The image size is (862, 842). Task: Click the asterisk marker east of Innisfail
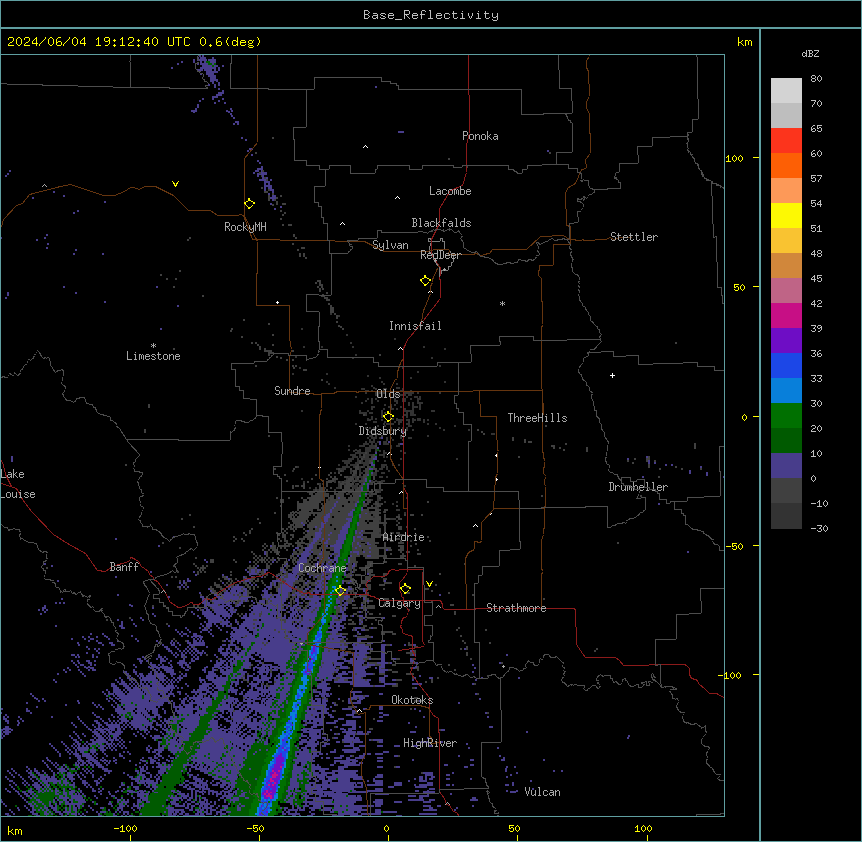pos(502,303)
